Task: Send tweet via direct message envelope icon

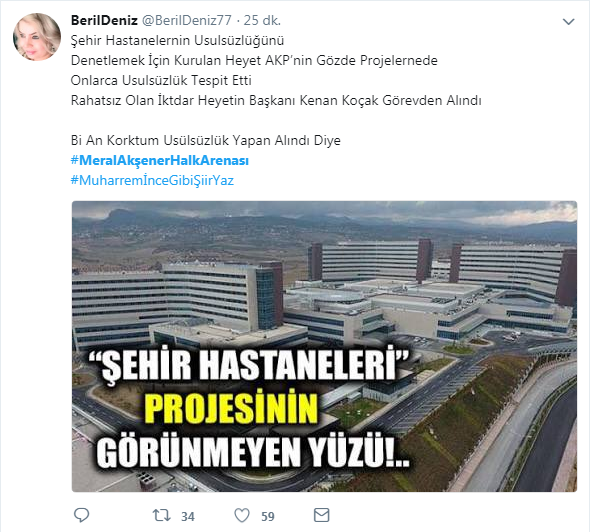Action: coord(321,515)
